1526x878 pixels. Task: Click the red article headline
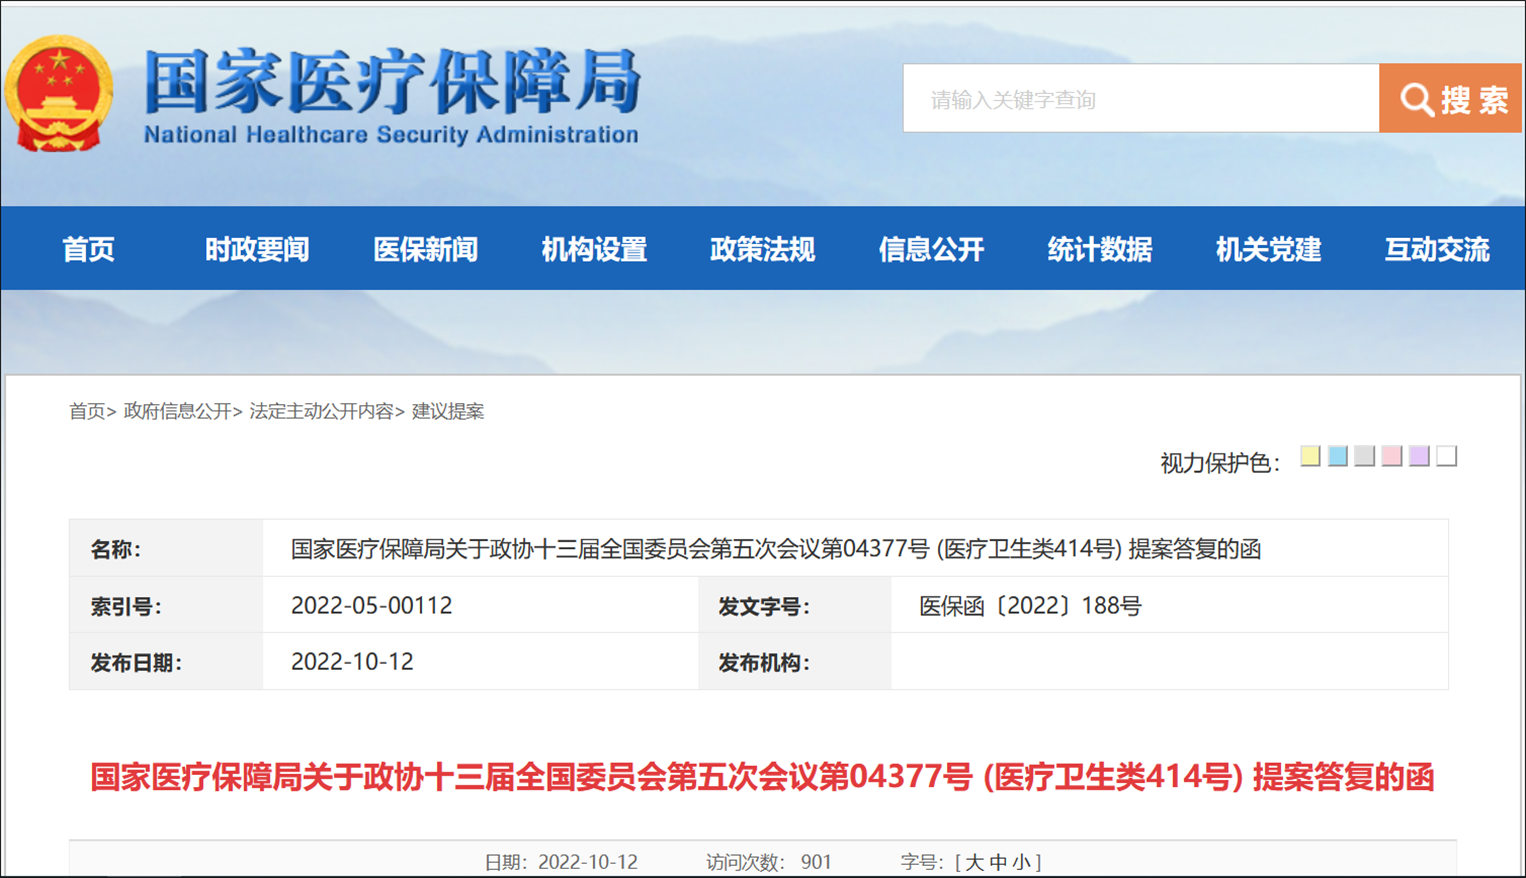point(762,777)
